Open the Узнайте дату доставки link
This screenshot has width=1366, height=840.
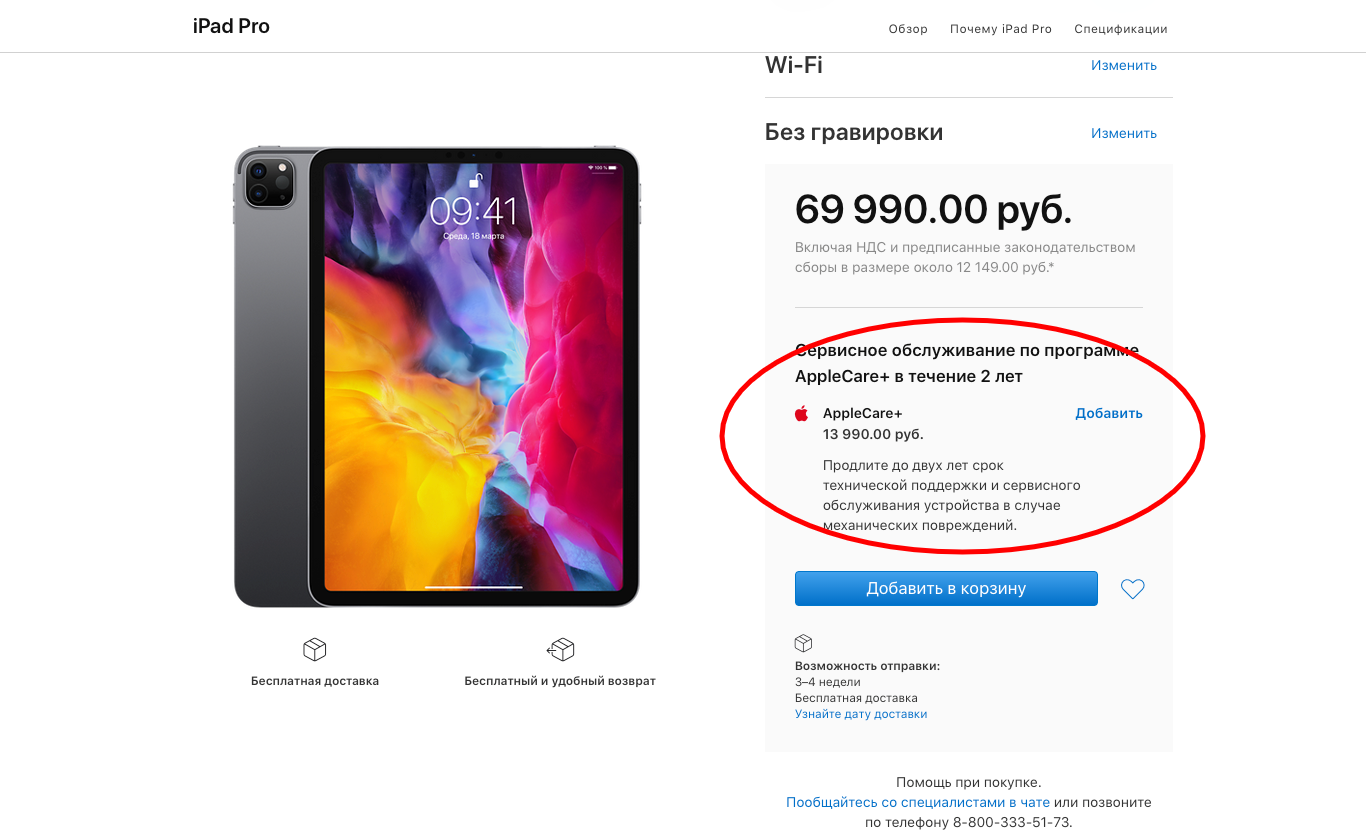coord(861,714)
